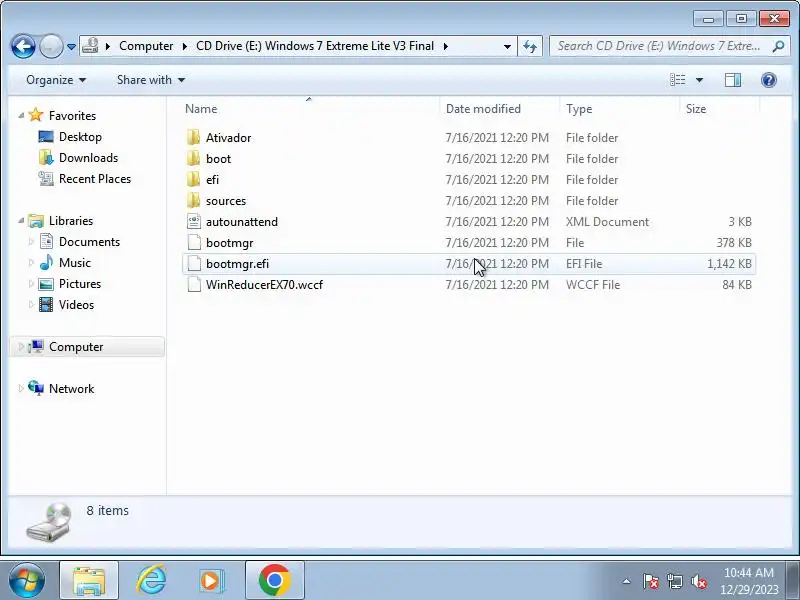Screen dimensions: 800x600
Task: Select the Documents library
Action: click(x=89, y=242)
